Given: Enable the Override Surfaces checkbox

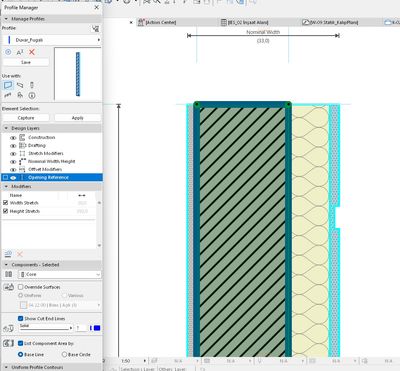Looking at the screenshot, I should tap(21, 287).
